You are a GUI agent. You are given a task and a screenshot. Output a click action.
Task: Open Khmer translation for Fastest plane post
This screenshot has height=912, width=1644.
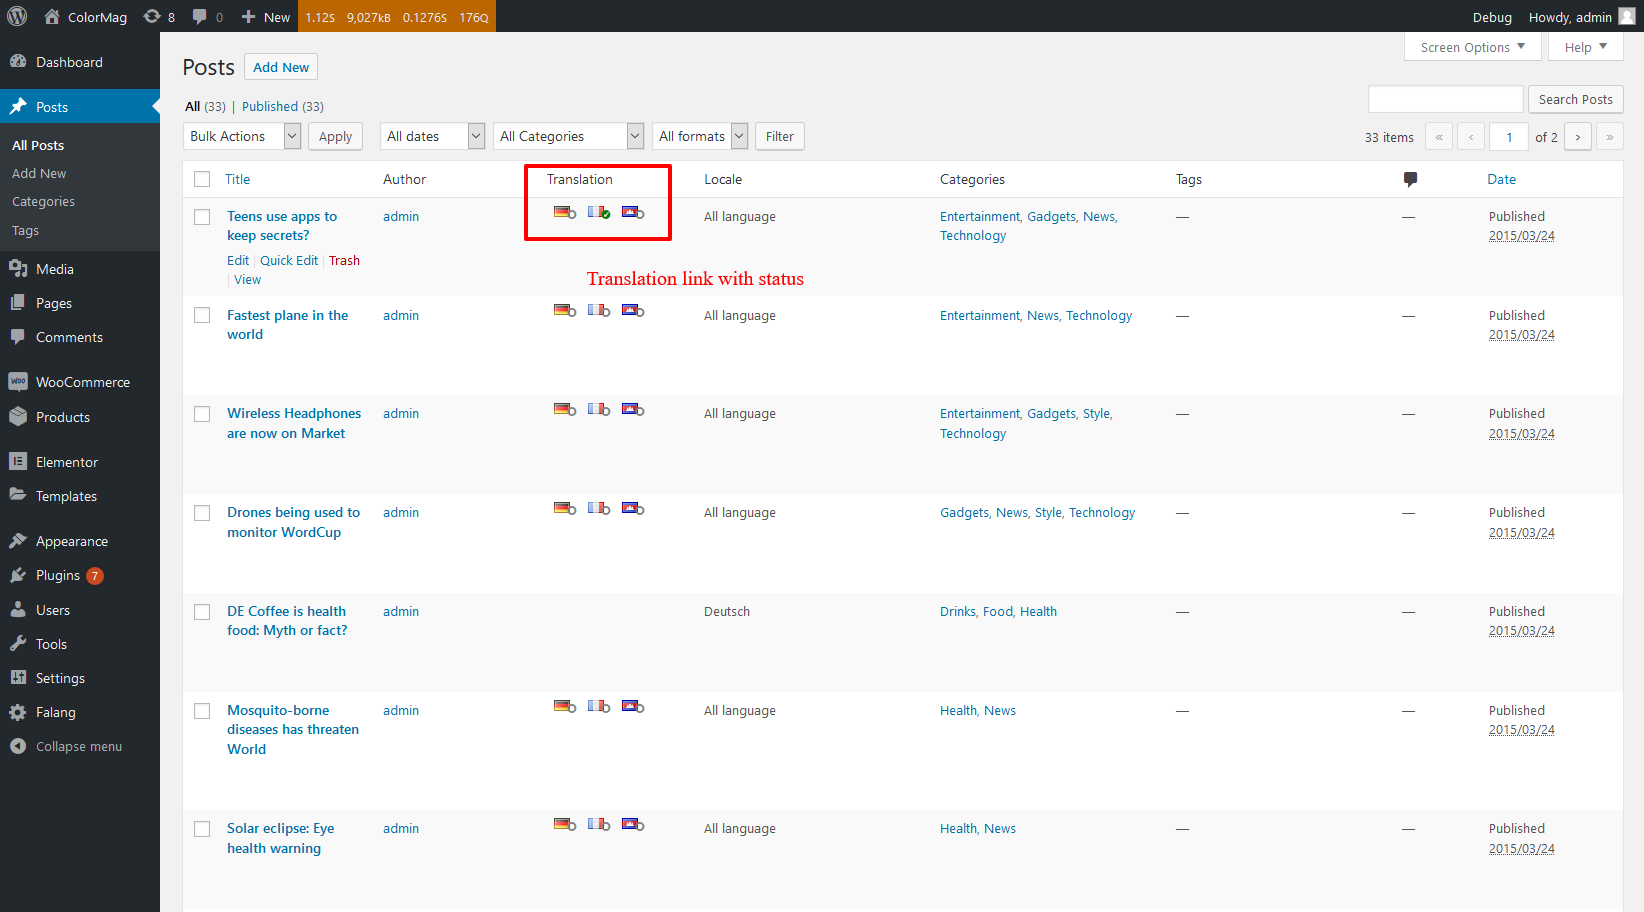coord(633,310)
